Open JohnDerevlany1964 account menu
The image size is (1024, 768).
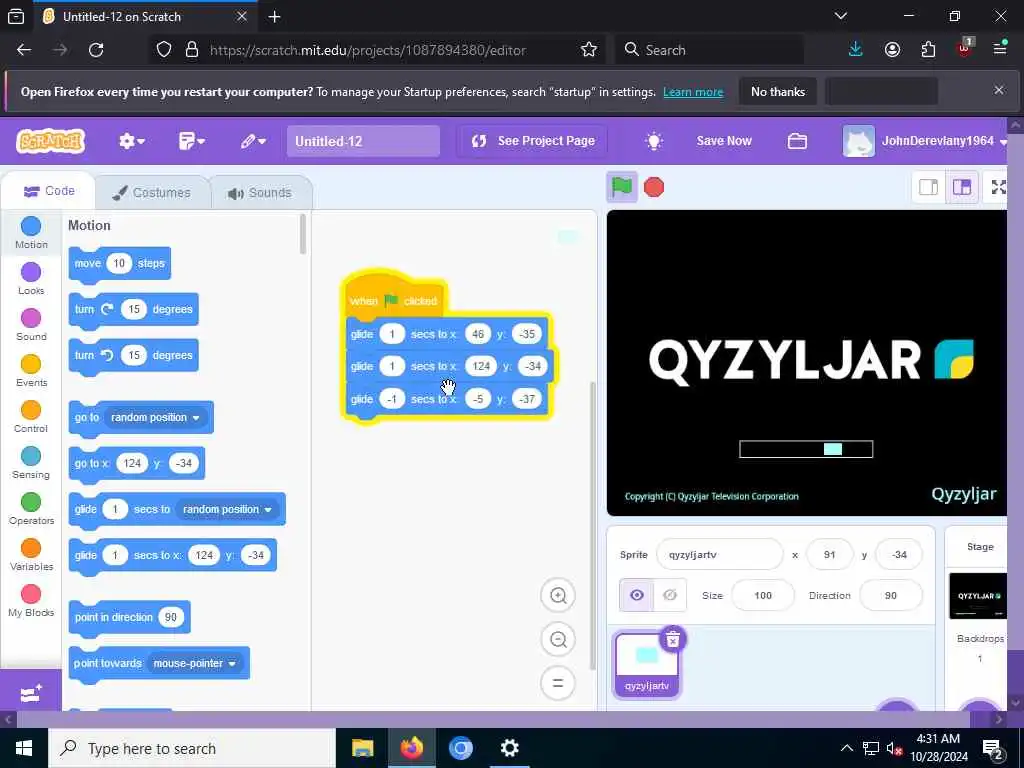tap(925, 140)
